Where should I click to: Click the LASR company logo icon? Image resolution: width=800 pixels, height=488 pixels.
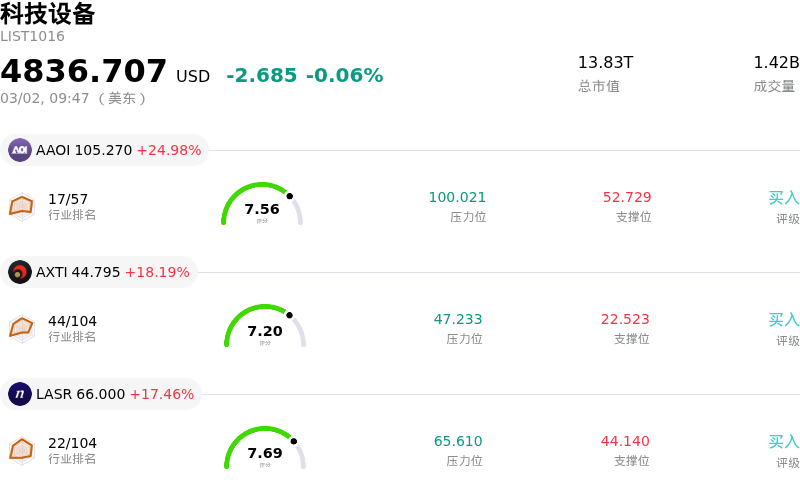(20, 394)
